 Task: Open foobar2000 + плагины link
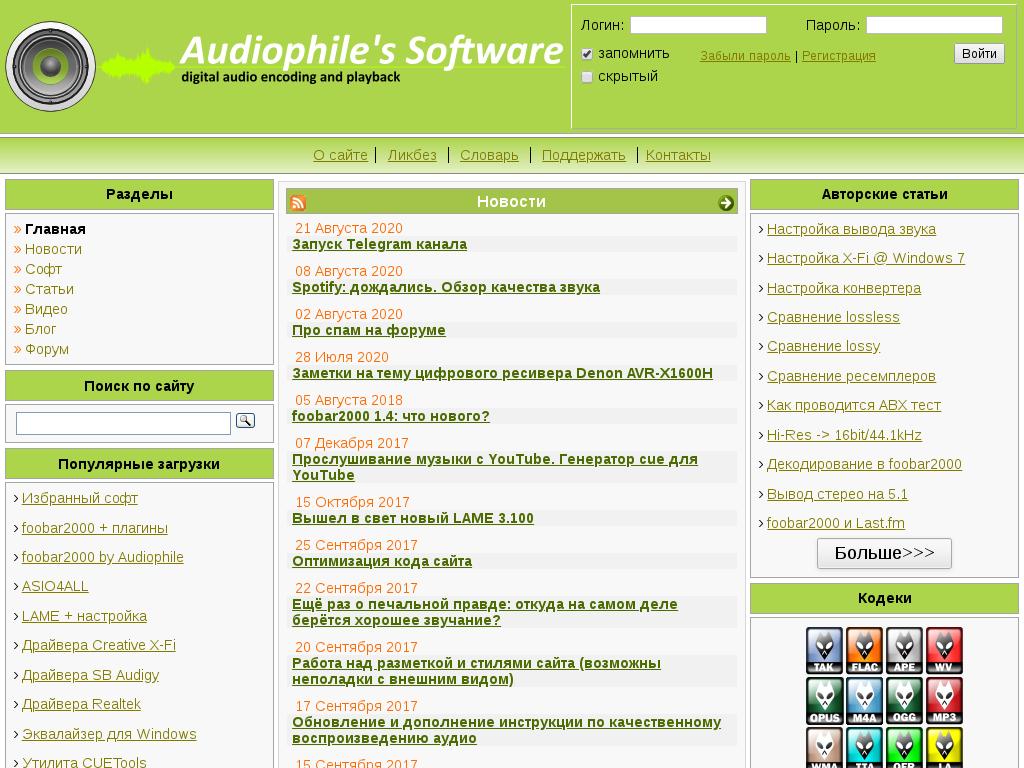pos(95,528)
